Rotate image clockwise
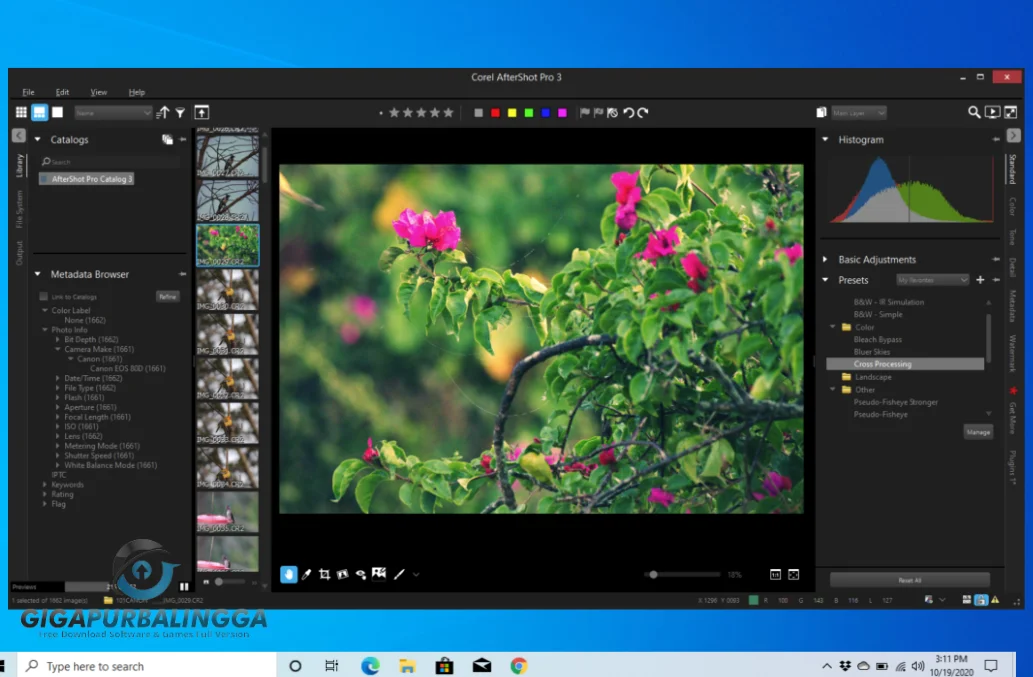1033x677 pixels. 643,113
